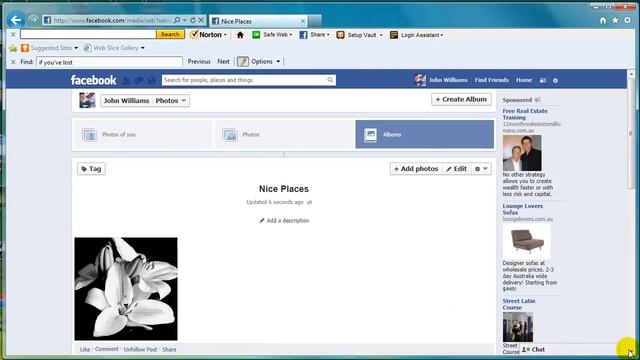Screen dimensions: 640x360
Task: Close the Norton toolbar with its X
Action: (x=13, y=35)
